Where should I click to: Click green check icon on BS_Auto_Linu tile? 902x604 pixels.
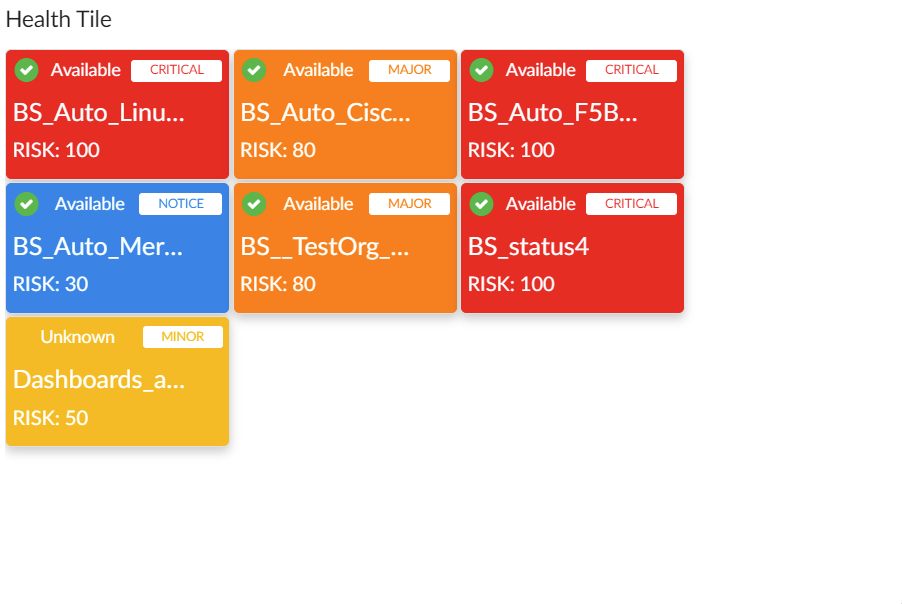coord(27,70)
